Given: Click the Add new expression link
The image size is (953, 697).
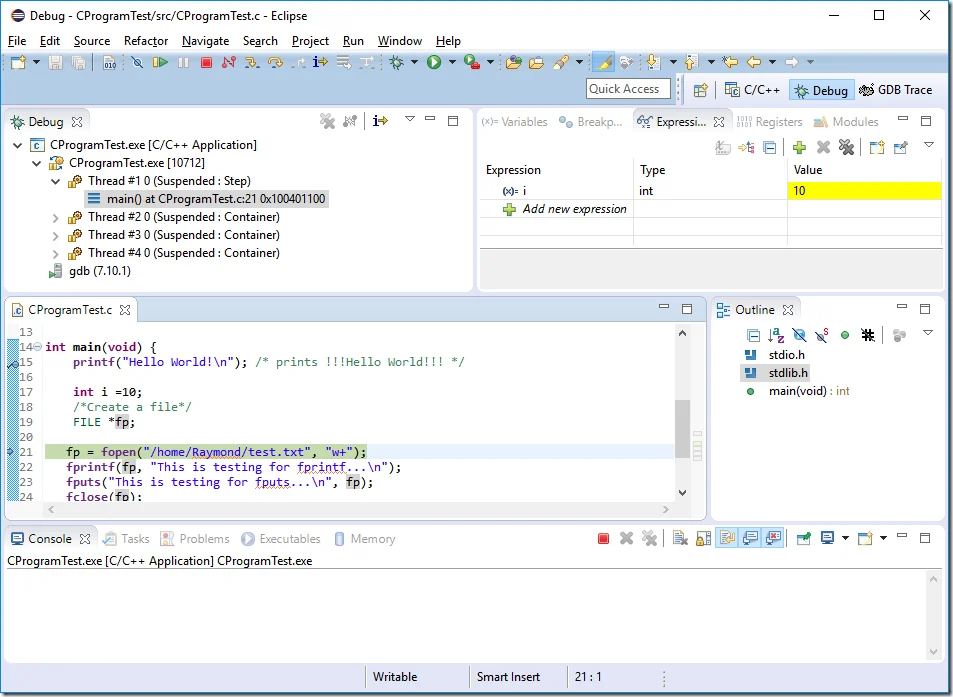Looking at the screenshot, I should click(576, 209).
